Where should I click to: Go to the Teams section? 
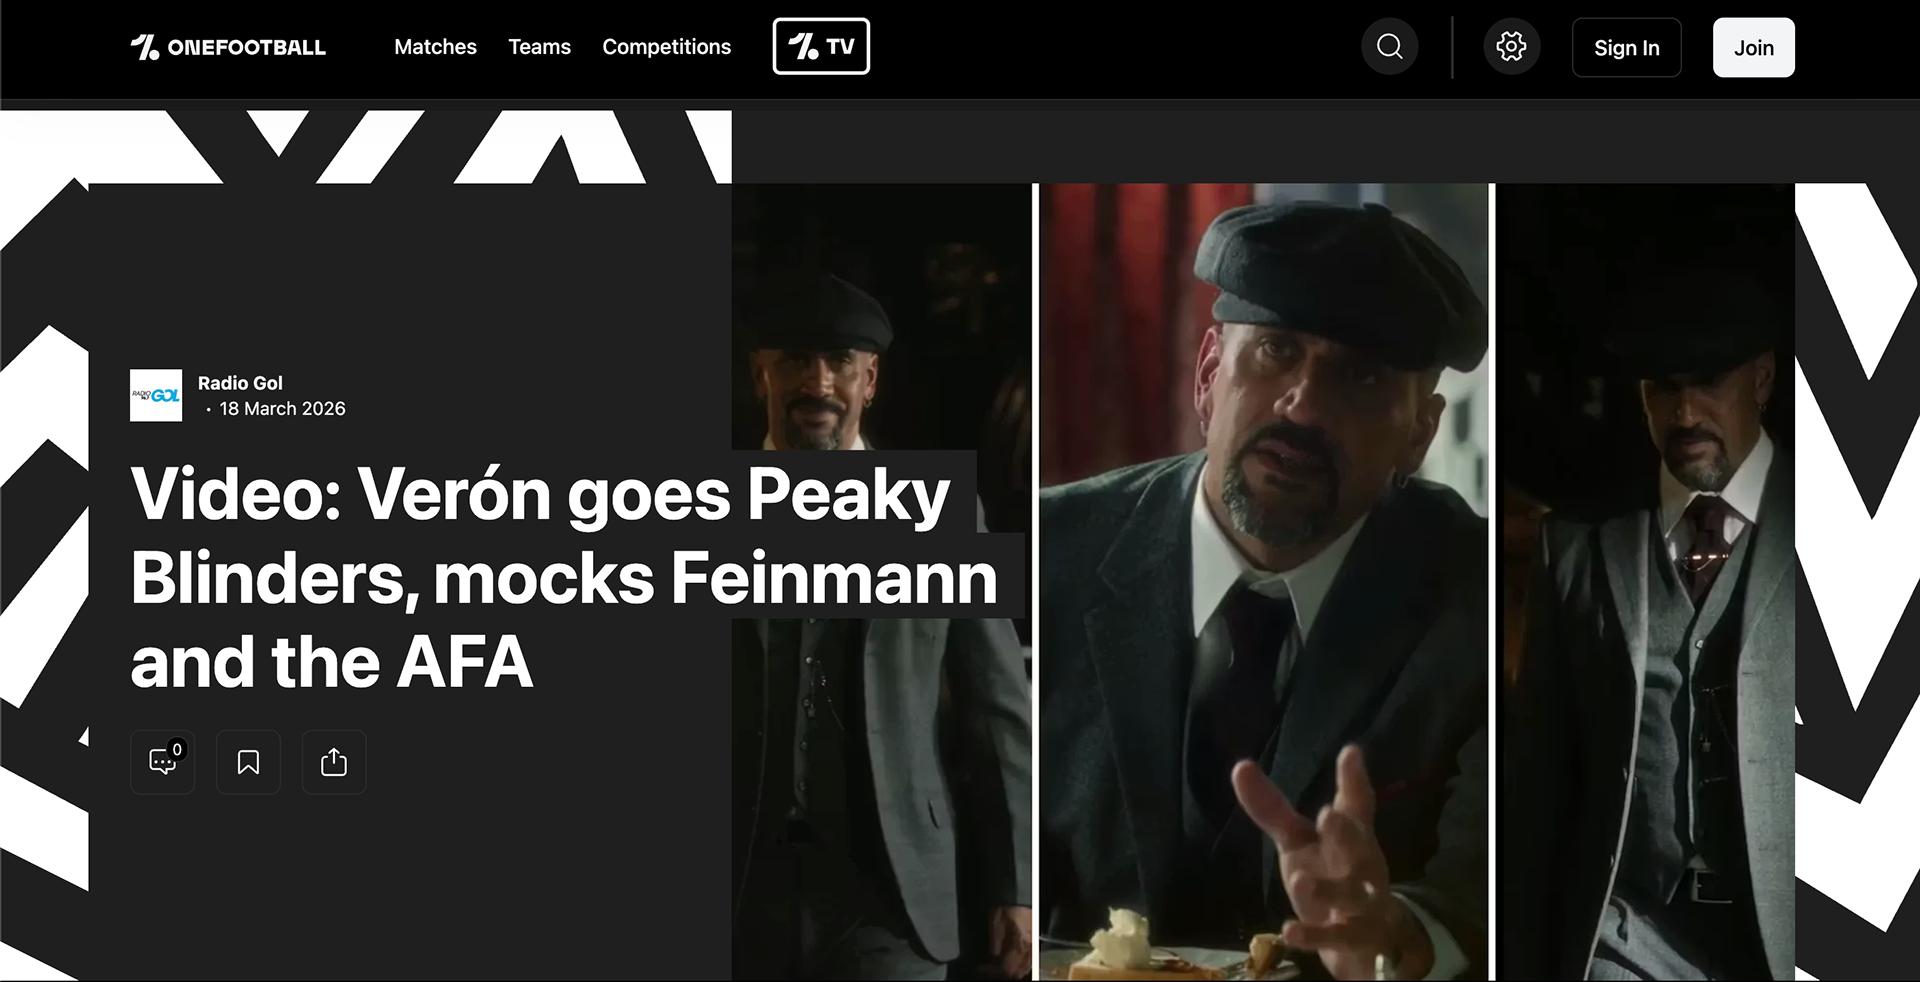pyautogui.click(x=539, y=47)
